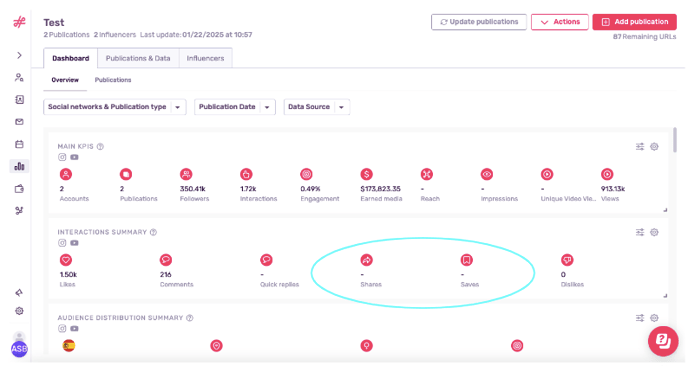Toggle the Instagram icon under Main KPIs
688x366 pixels.
tap(62, 157)
